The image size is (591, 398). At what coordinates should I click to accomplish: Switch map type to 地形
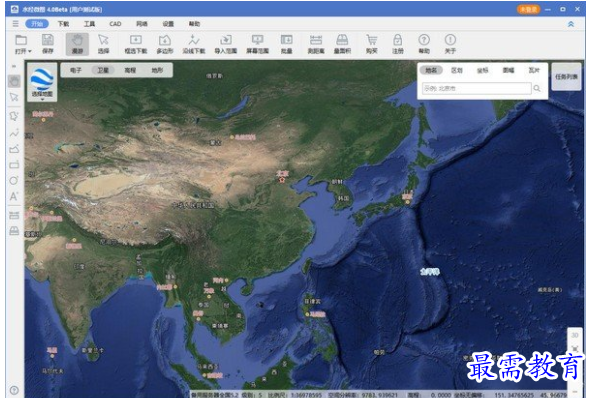tap(157, 70)
